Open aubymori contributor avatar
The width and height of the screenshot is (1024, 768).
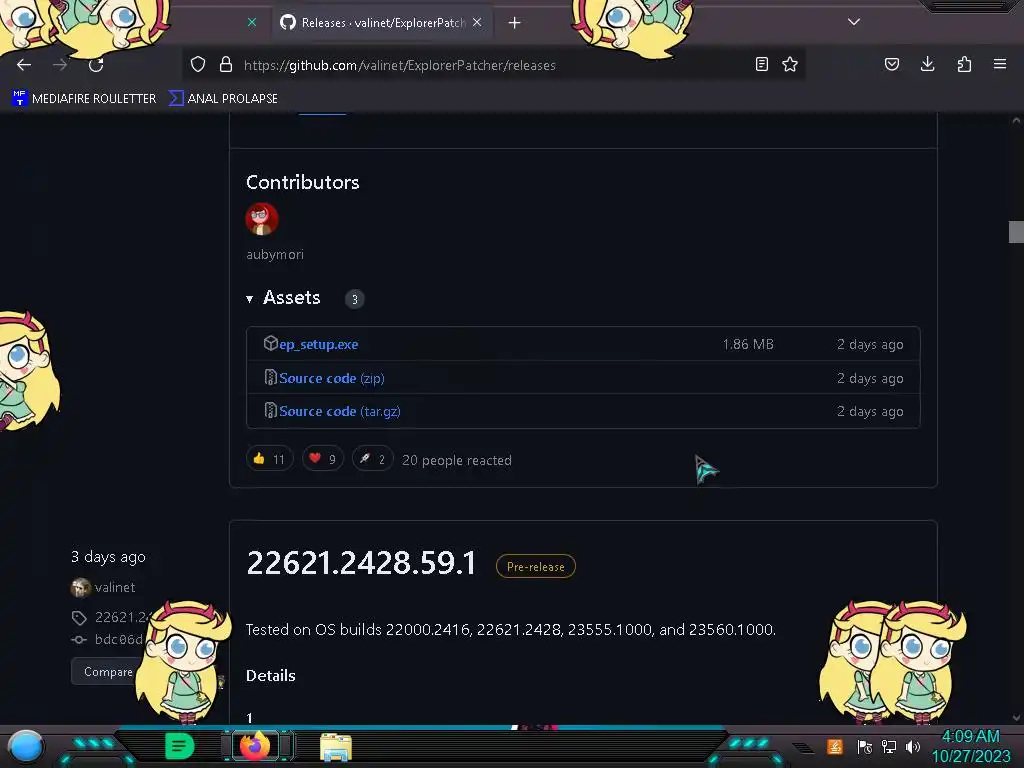[262, 219]
